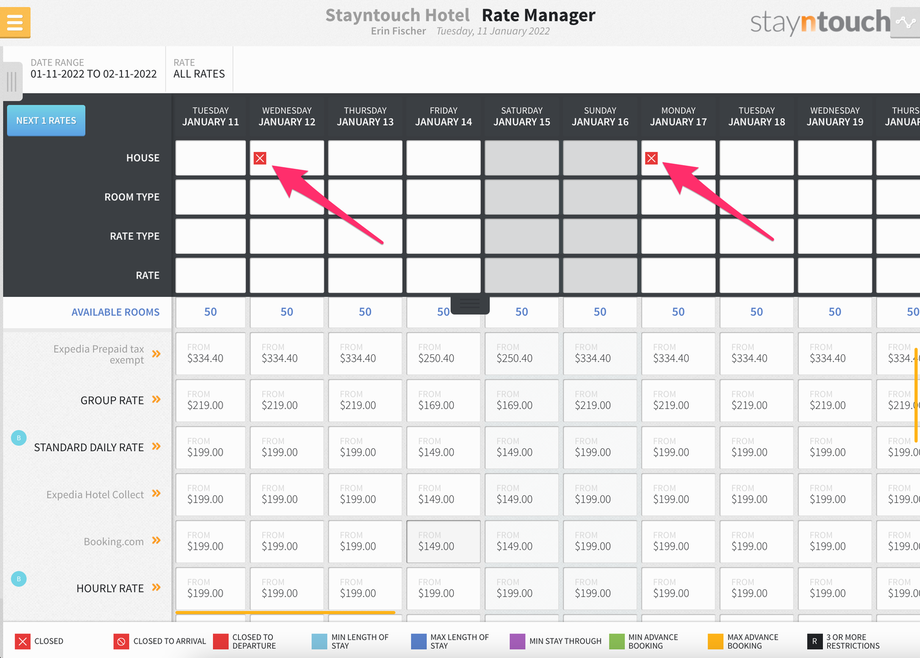Expand Booking.com double chevron
920x658 pixels.
coord(156,540)
